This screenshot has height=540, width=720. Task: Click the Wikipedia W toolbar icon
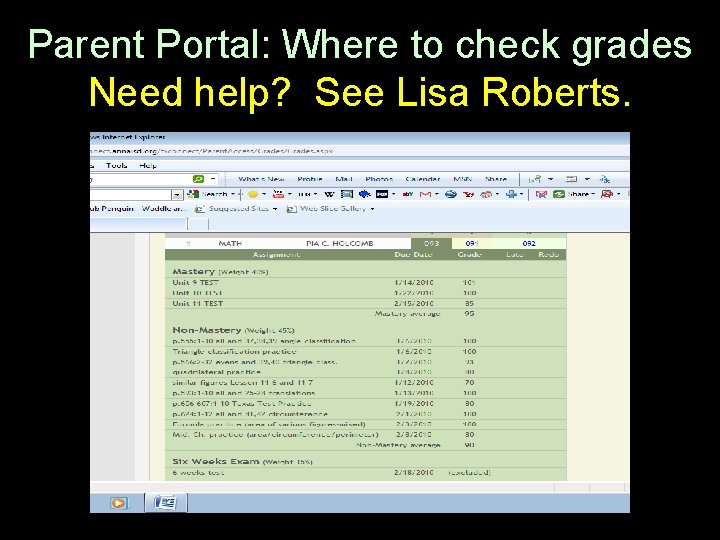(x=329, y=194)
